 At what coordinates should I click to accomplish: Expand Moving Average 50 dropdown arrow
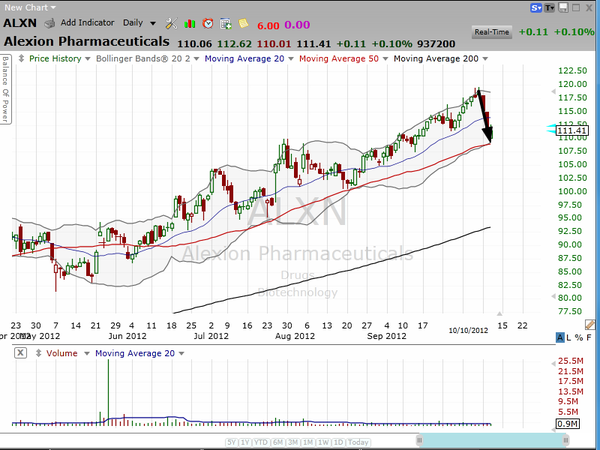tap(385, 59)
